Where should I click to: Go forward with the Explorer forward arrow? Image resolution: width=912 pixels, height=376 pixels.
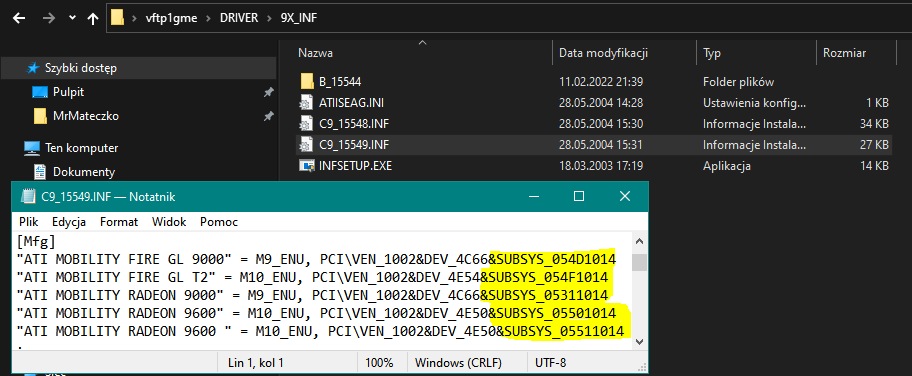(49, 18)
